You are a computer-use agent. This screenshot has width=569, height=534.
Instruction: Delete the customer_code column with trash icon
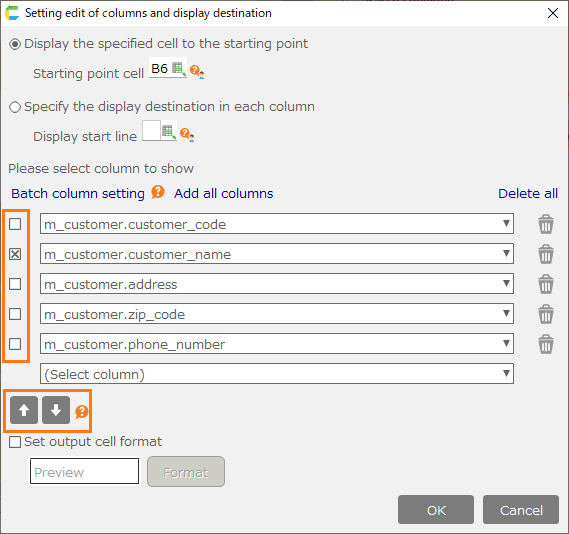[x=546, y=224]
